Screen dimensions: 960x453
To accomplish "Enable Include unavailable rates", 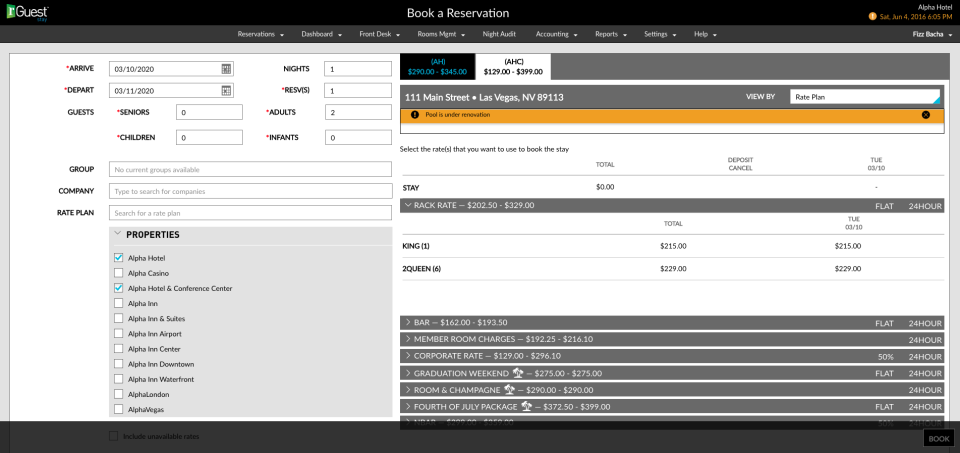I will (113, 436).
